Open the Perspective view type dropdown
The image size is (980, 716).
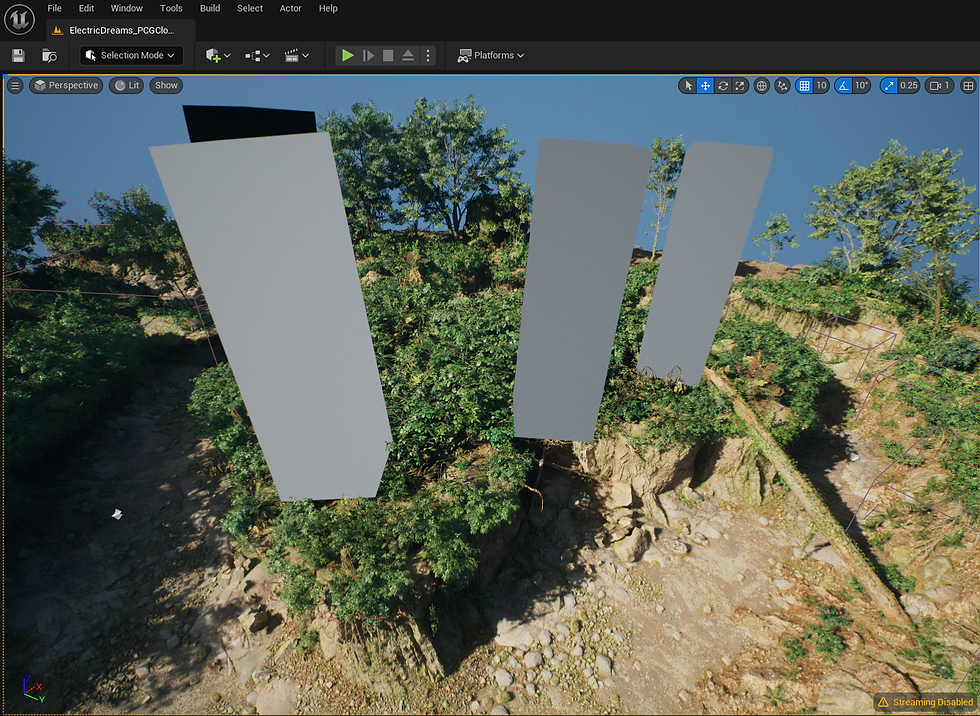click(x=66, y=86)
